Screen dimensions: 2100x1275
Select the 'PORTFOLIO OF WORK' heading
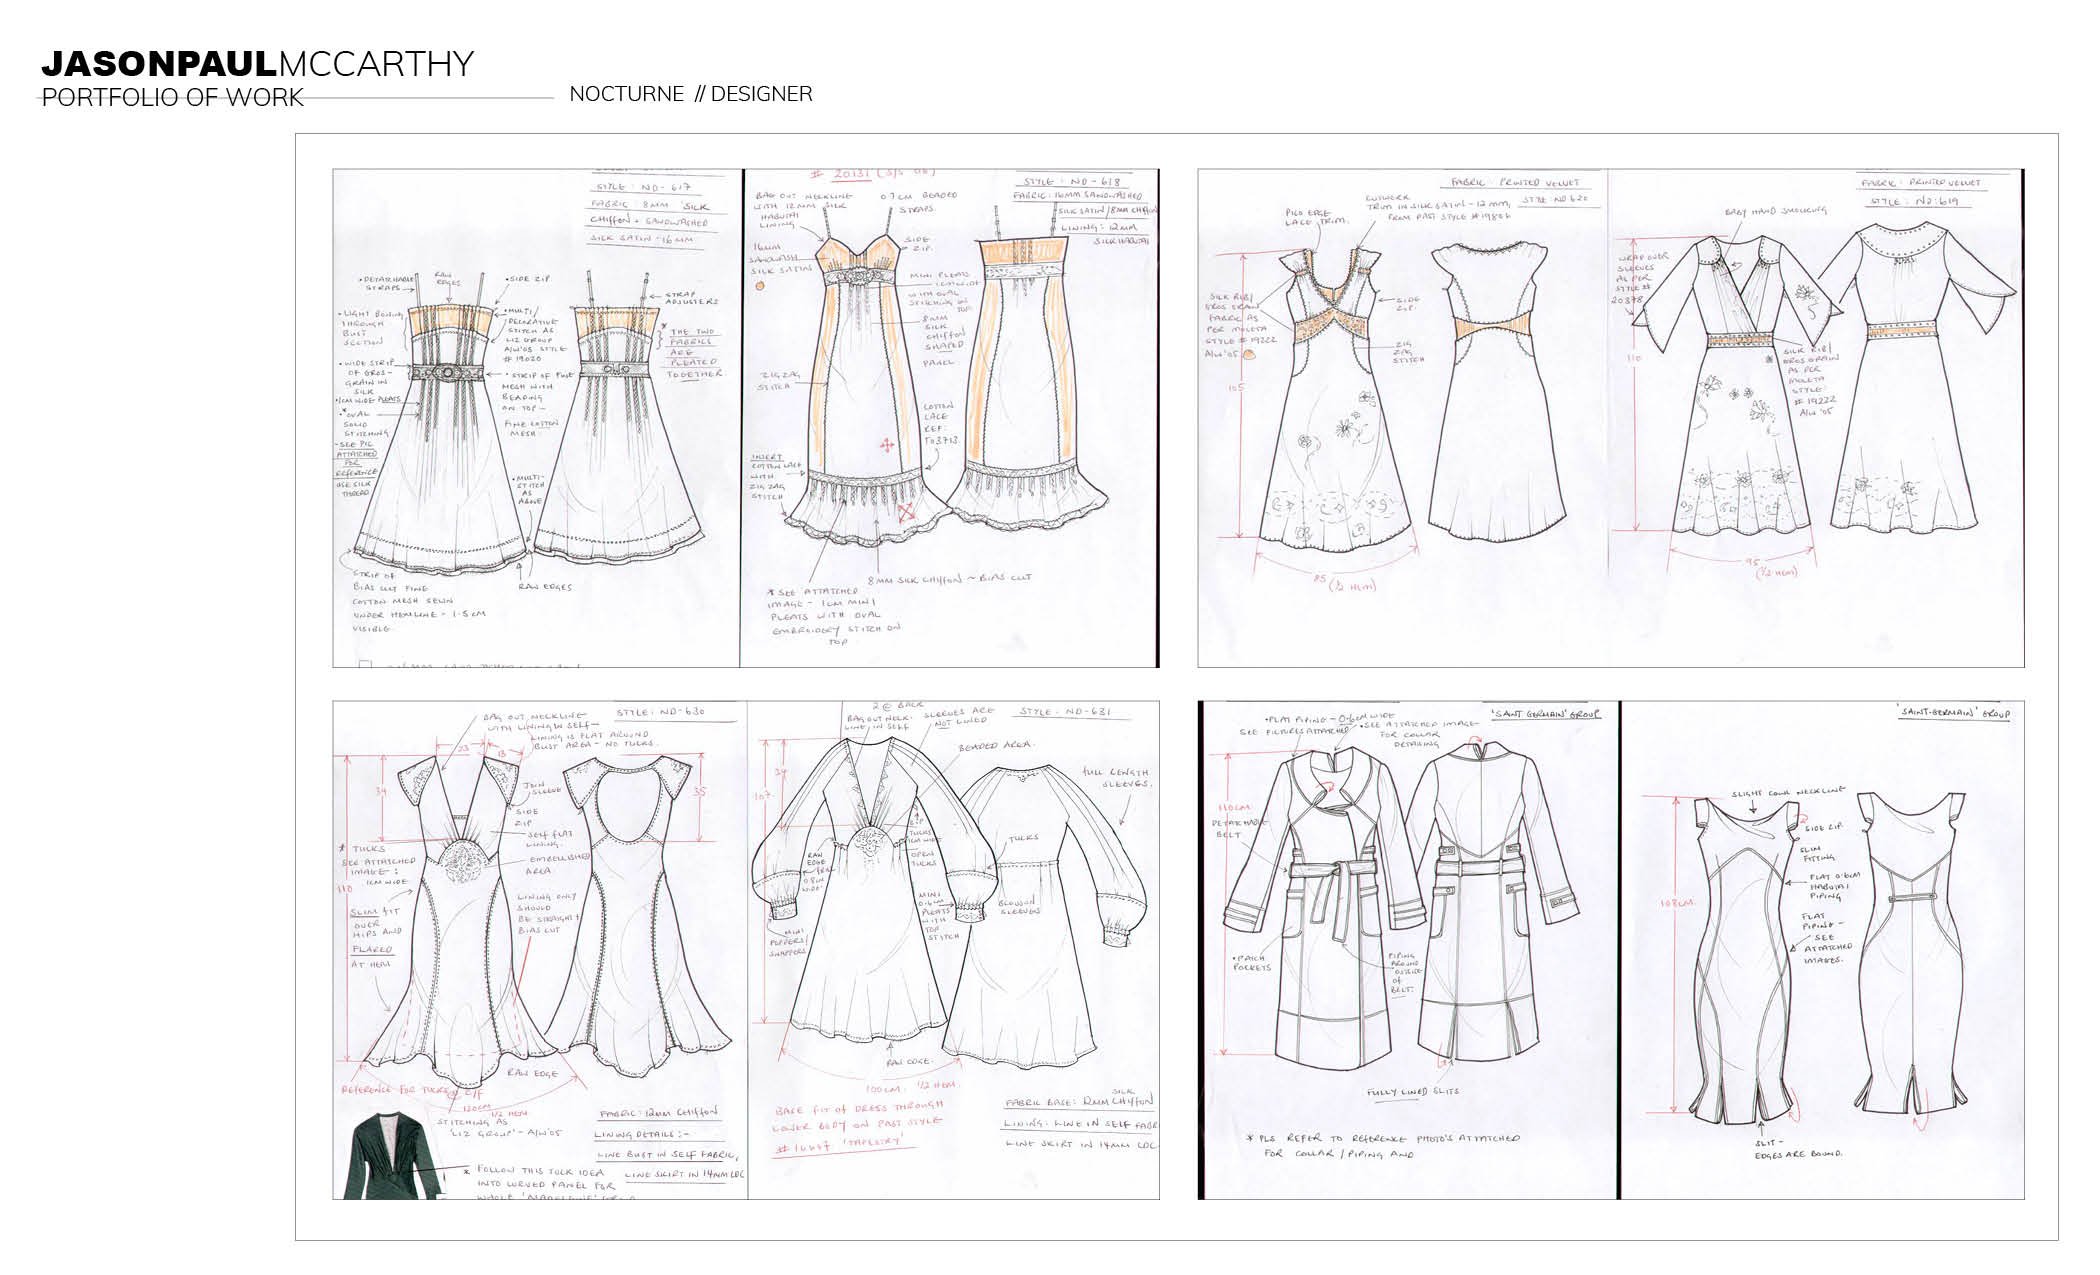coord(168,97)
